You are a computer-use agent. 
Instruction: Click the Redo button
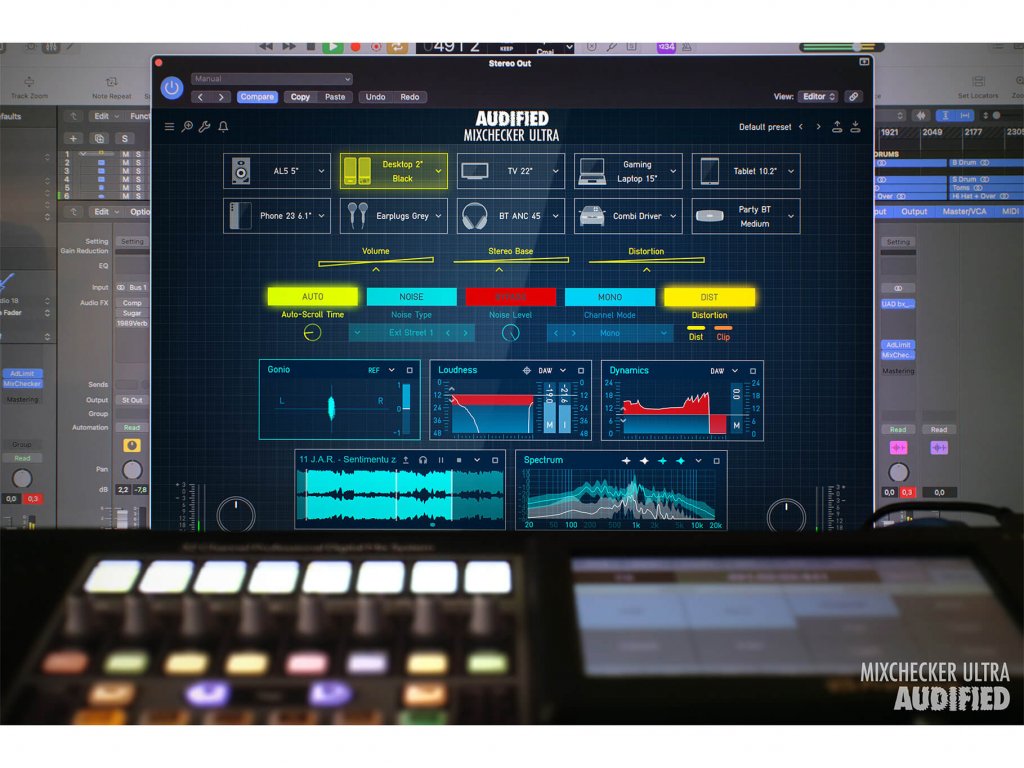409,97
